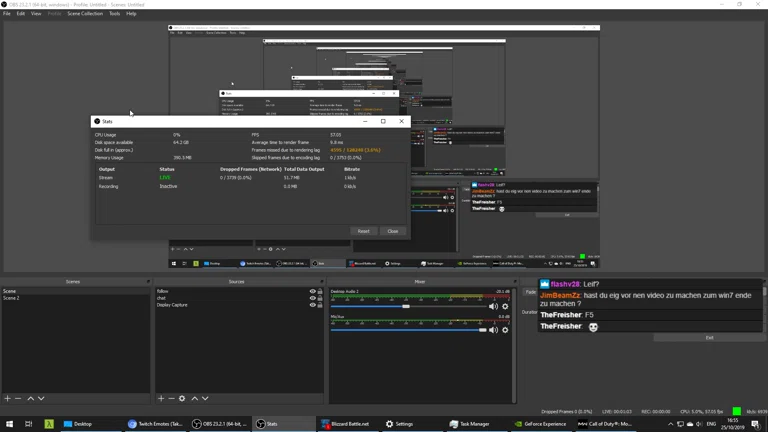768x432 pixels.
Task: Add a new scene with plus icon
Action: pos(7,398)
